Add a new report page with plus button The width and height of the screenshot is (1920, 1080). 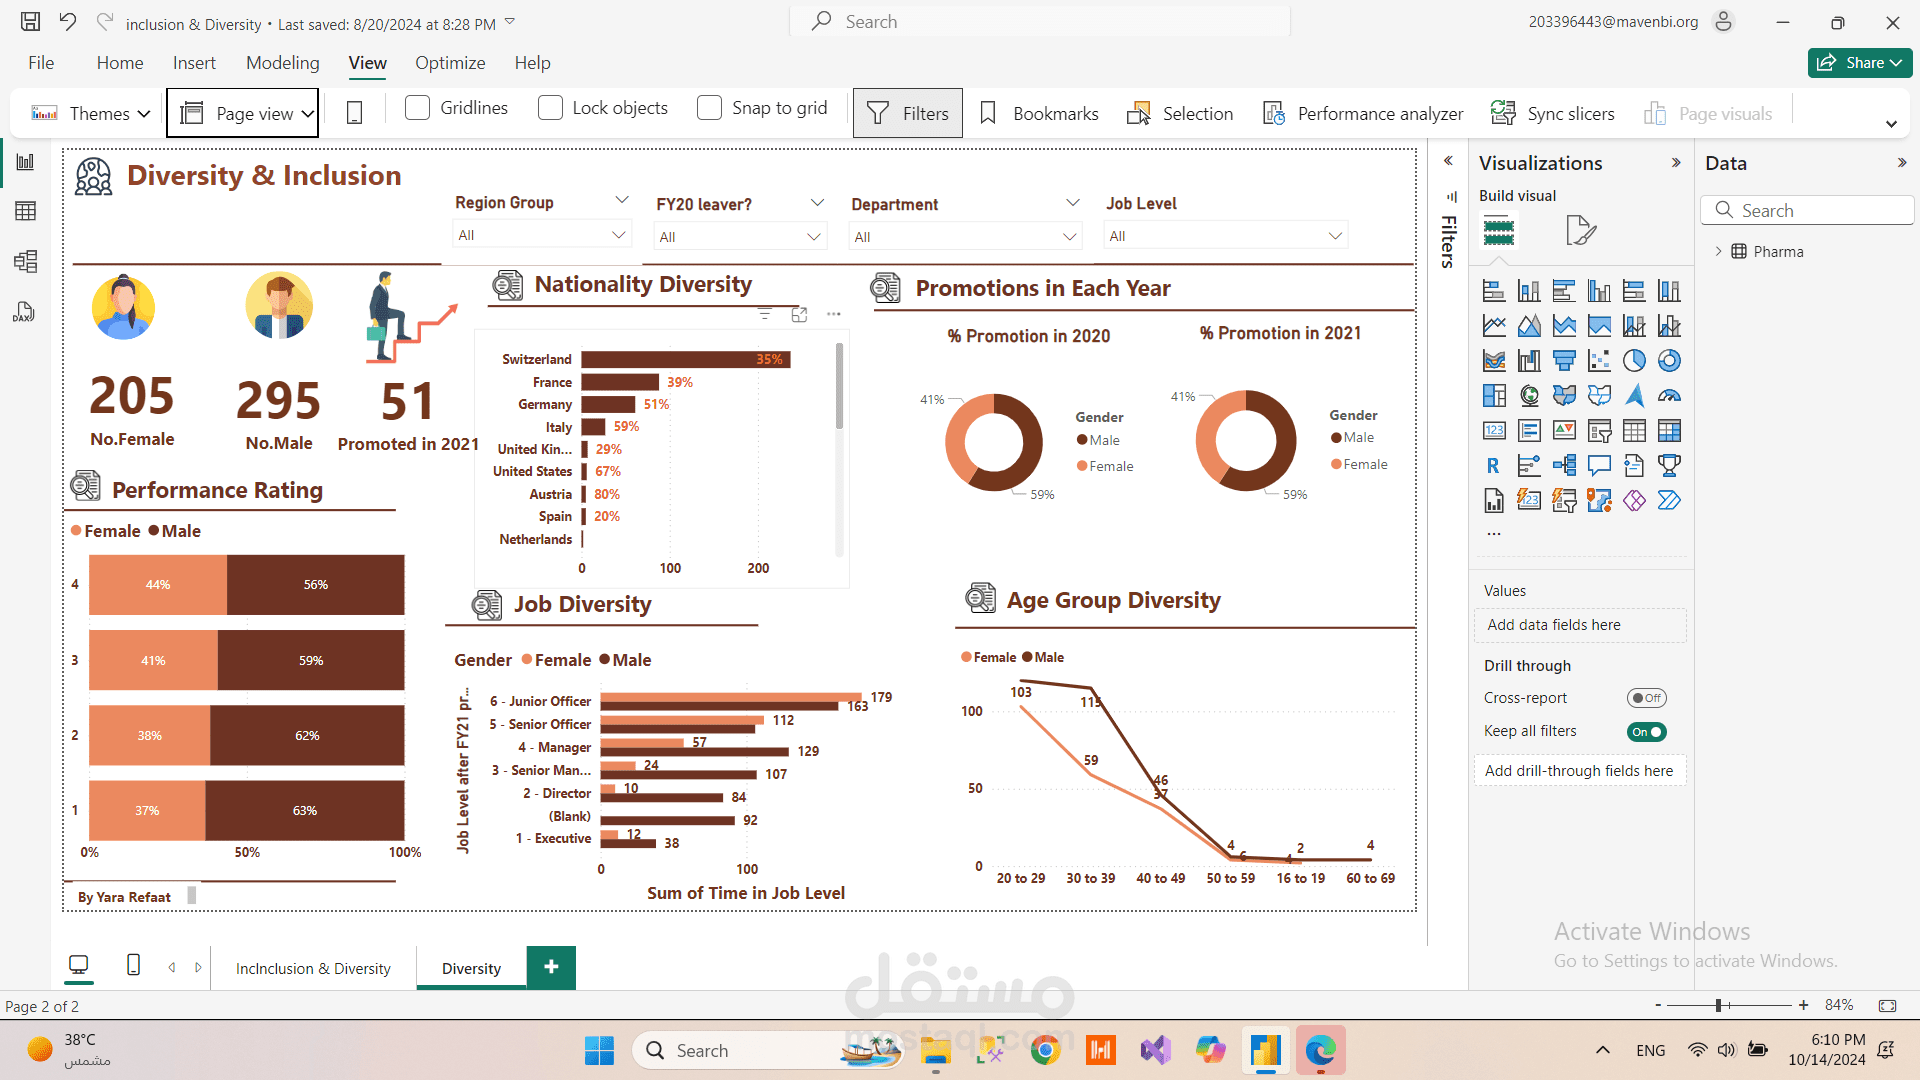(x=551, y=967)
